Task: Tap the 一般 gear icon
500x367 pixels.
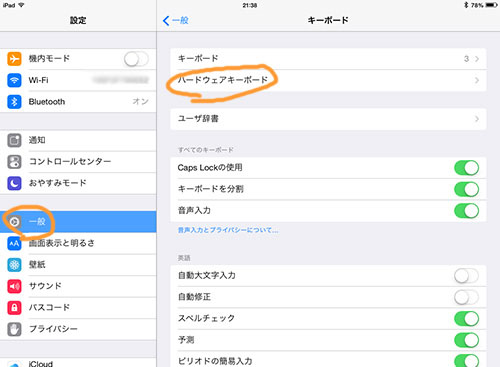Action: pos(14,222)
